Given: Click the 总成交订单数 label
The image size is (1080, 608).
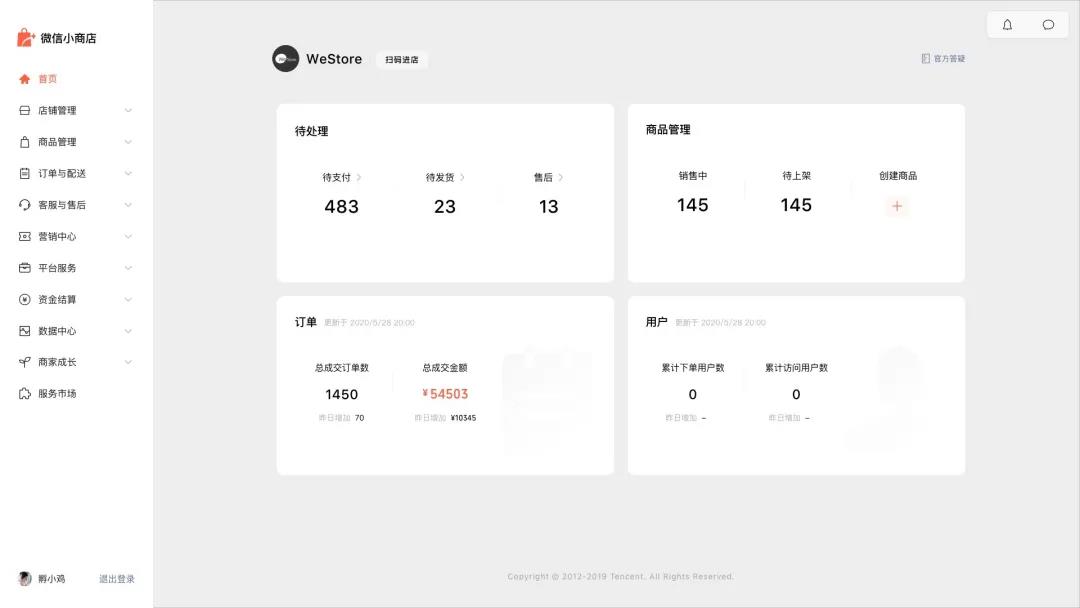Looking at the screenshot, I should 342,368.
